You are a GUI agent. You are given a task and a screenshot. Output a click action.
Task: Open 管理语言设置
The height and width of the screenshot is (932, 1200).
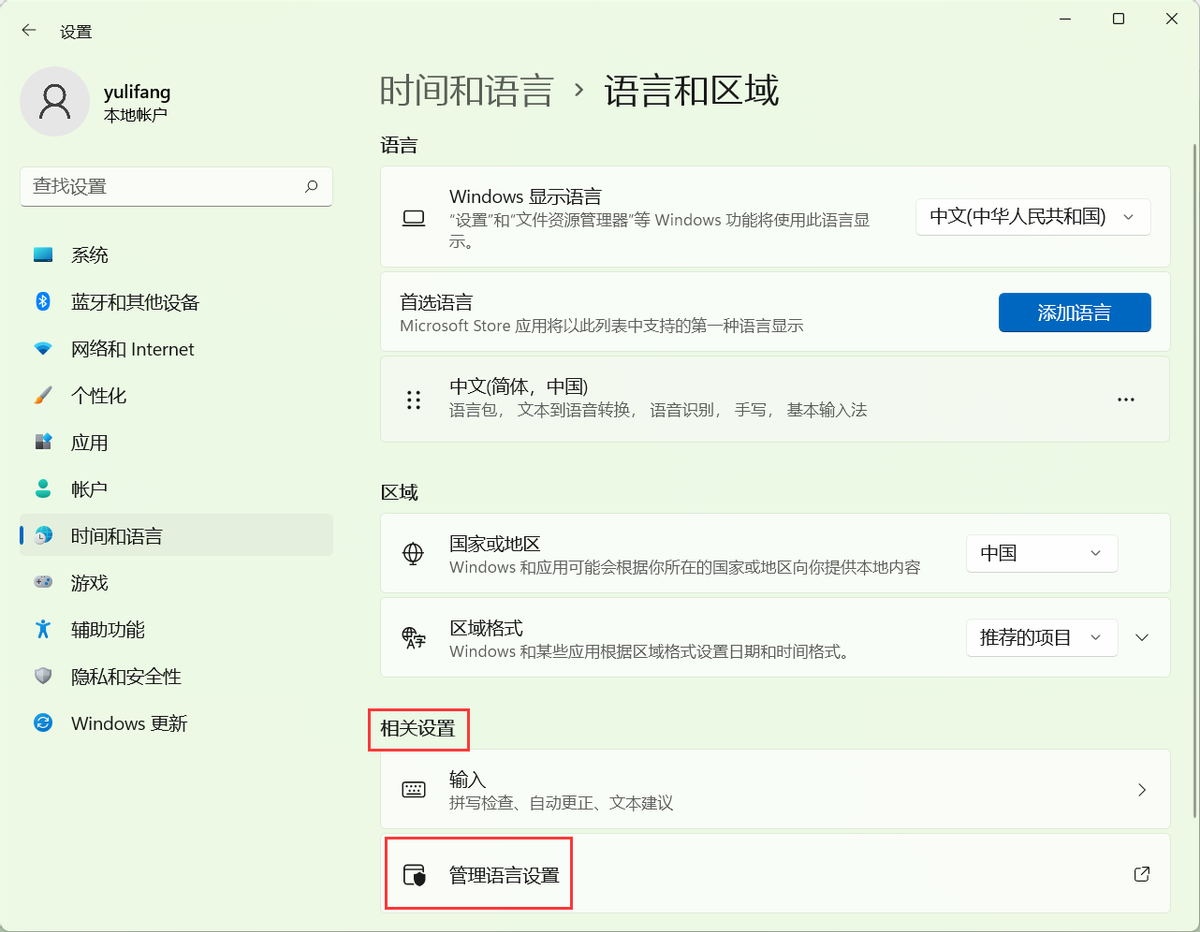(x=775, y=875)
